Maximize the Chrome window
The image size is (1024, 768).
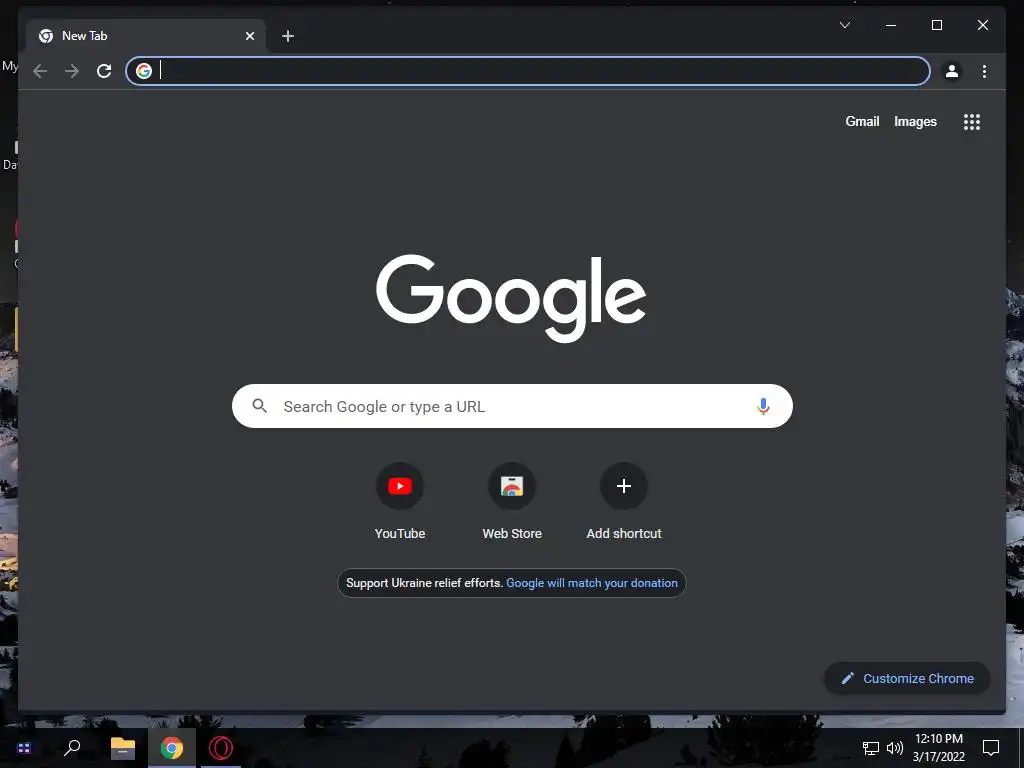[936, 25]
